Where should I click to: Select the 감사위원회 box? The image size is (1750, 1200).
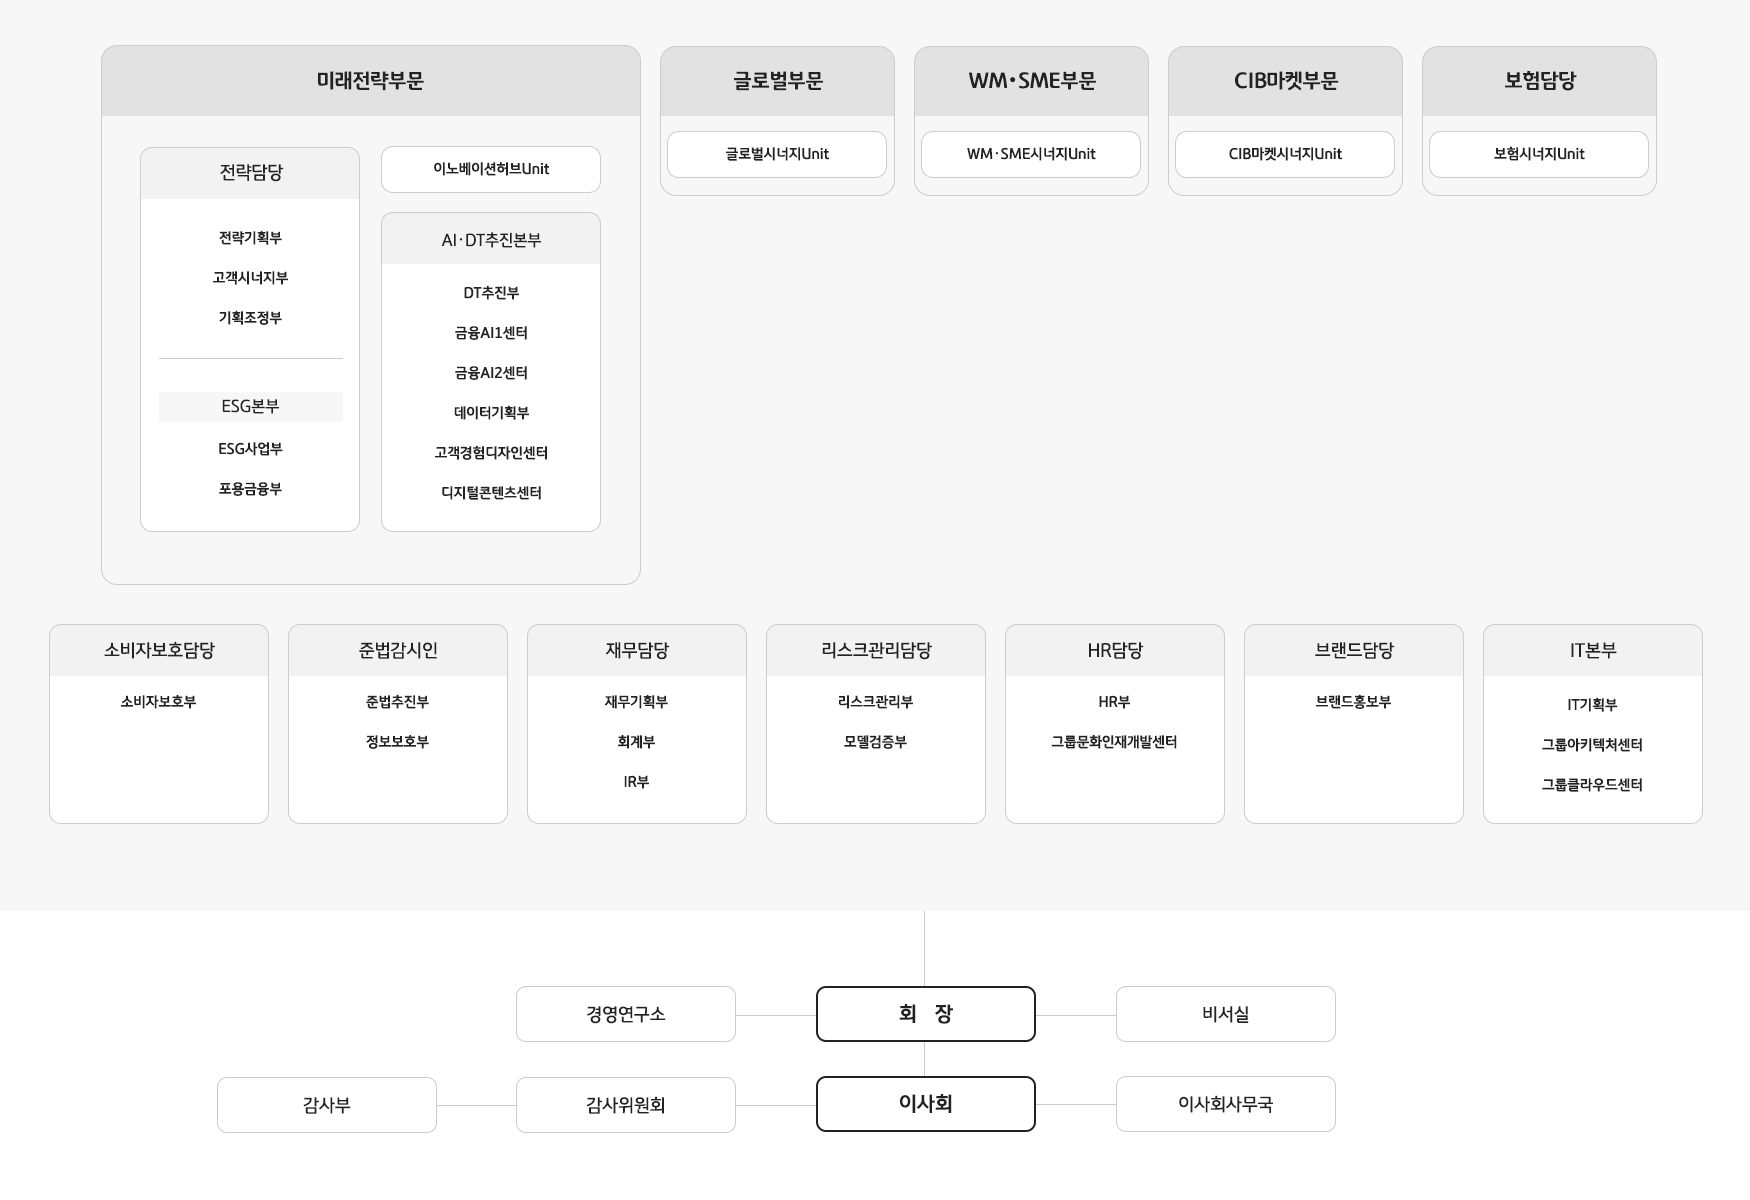[625, 1105]
